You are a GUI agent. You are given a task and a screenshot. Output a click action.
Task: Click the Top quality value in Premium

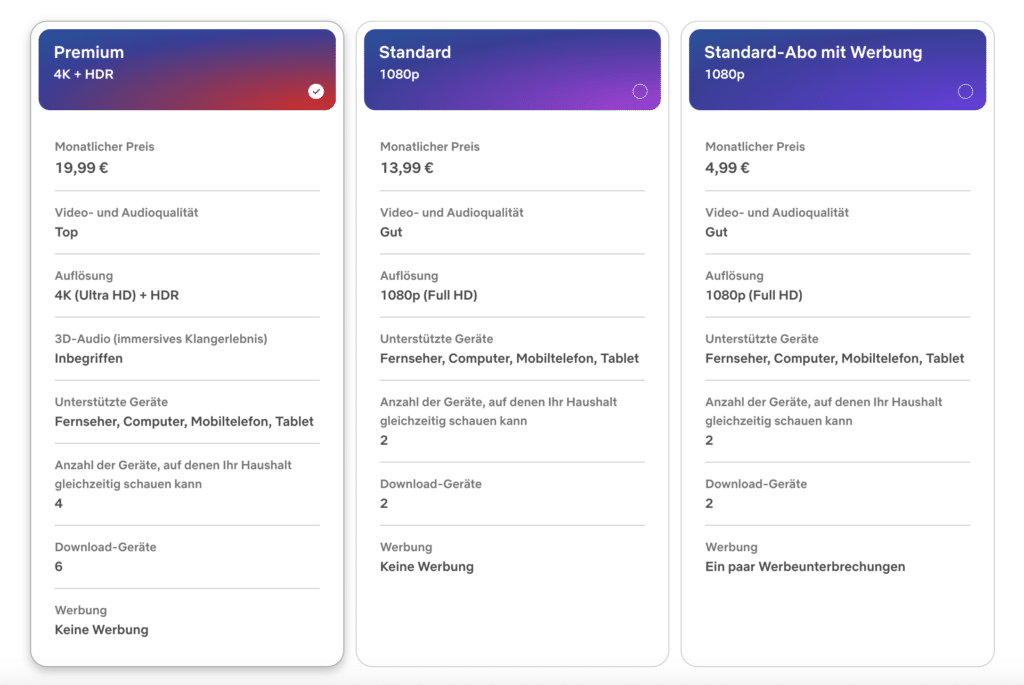[x=66, y=232]
